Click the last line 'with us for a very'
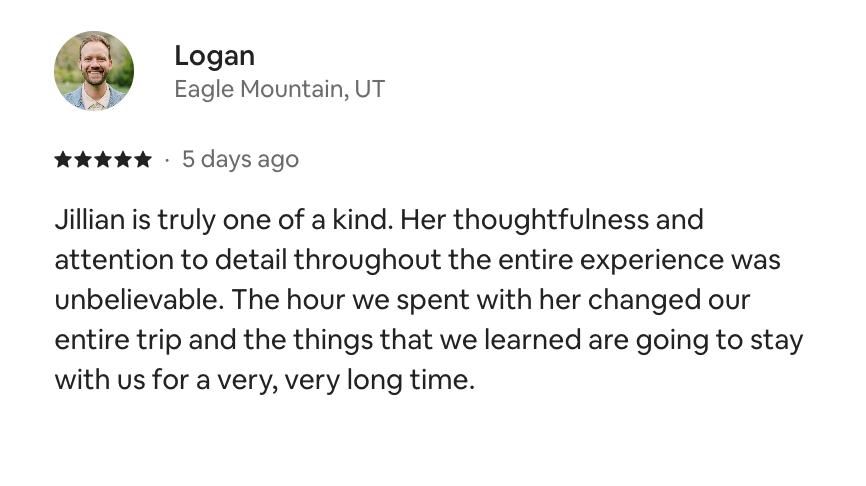The image size is (866, 486). 265,380
